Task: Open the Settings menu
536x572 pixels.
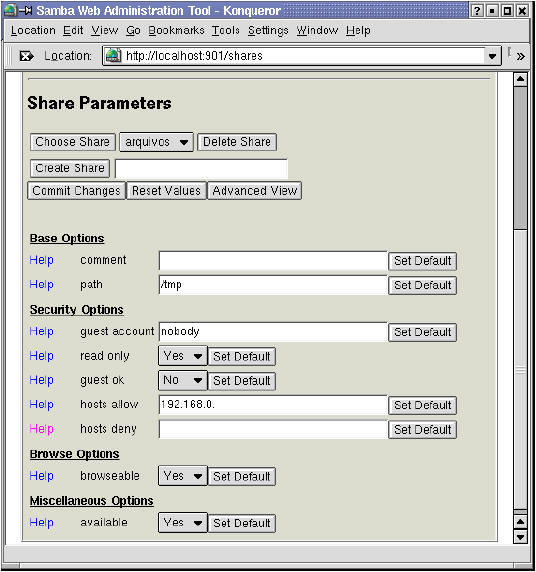Action: click(268, 30)
